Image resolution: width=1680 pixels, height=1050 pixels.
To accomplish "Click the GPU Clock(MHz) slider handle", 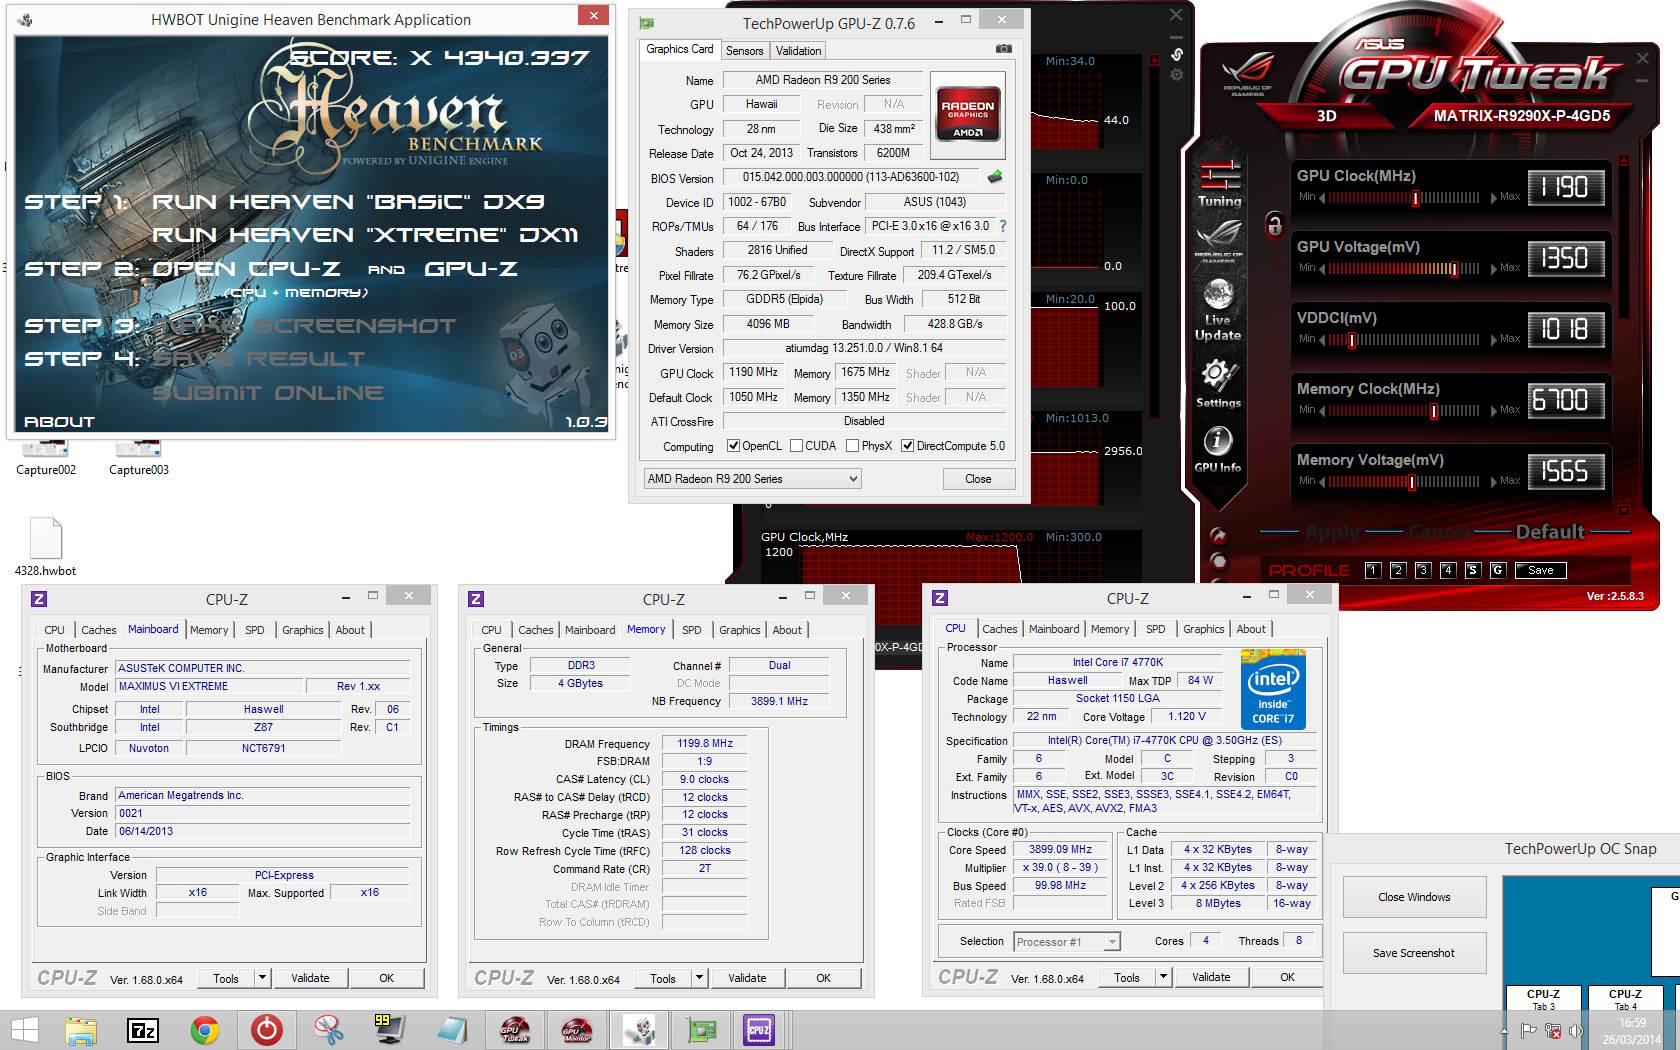I will (x=1415, y=198).
